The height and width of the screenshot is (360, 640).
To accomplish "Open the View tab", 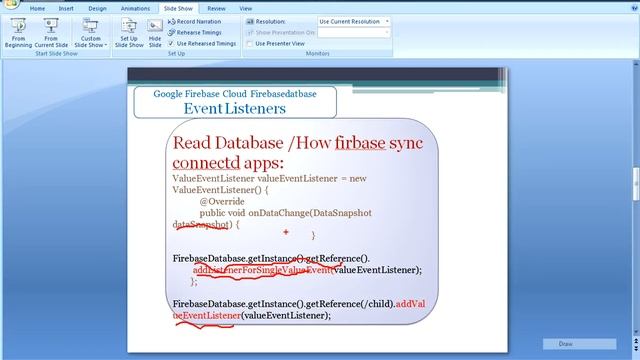I will (245, 9).
